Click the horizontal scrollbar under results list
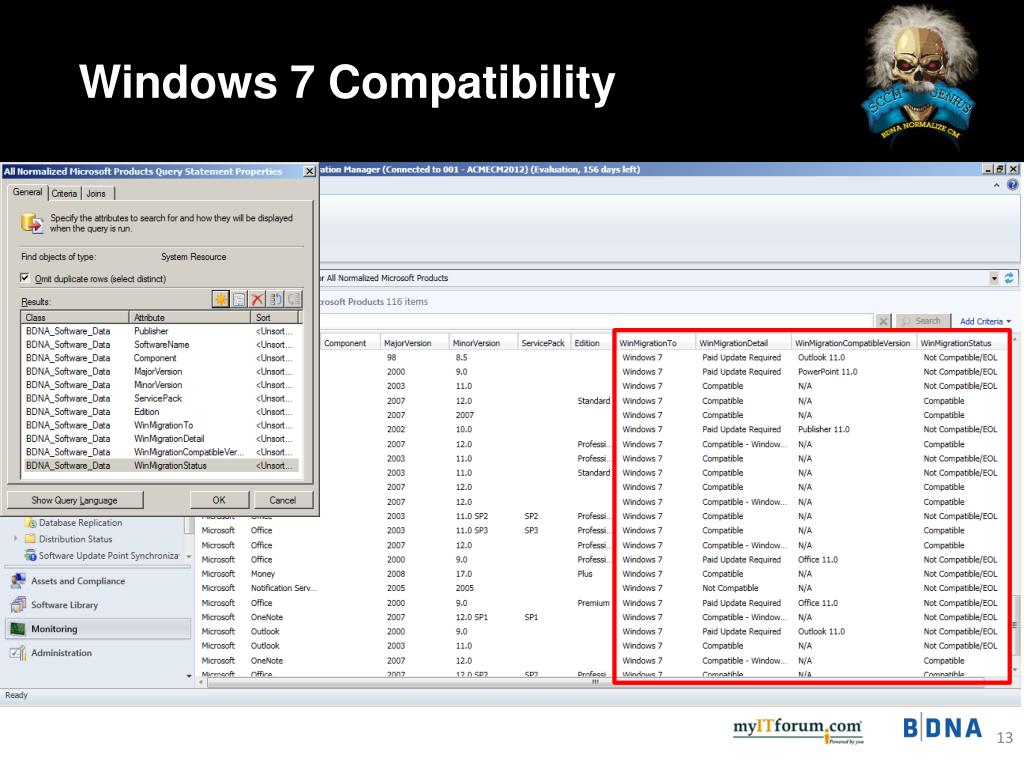This screenshot has width=1024, height=768. click(x=594, y=682)
